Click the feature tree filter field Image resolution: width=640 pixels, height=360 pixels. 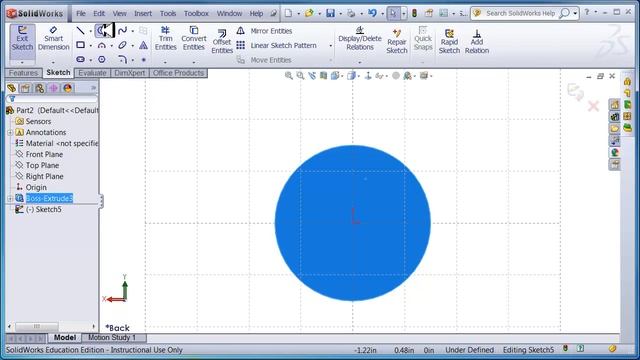point(52,99)
